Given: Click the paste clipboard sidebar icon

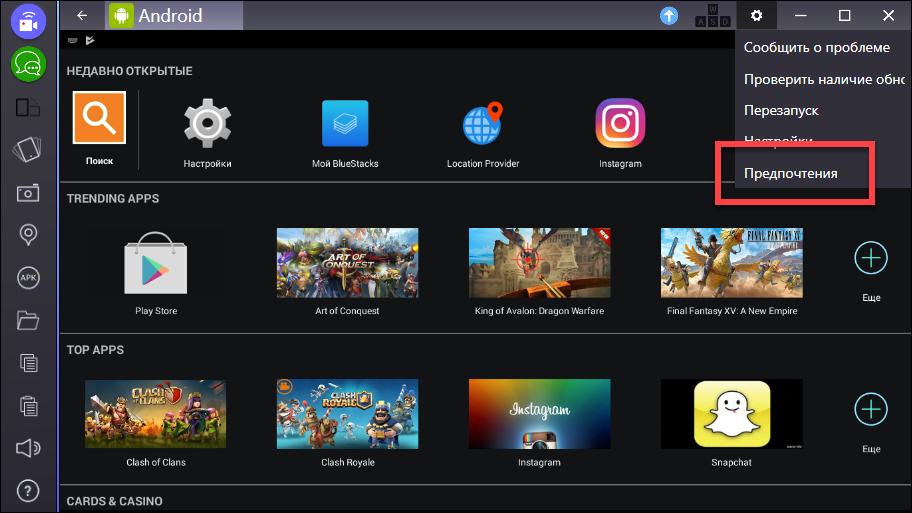Looking at the screenshot, I should coord(28,405).
